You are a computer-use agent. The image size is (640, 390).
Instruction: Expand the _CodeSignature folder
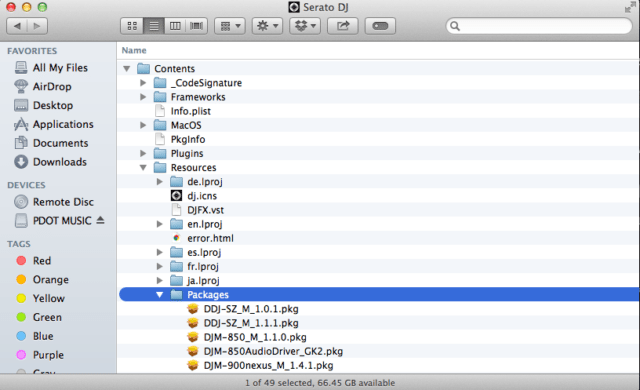click(143, 83)
